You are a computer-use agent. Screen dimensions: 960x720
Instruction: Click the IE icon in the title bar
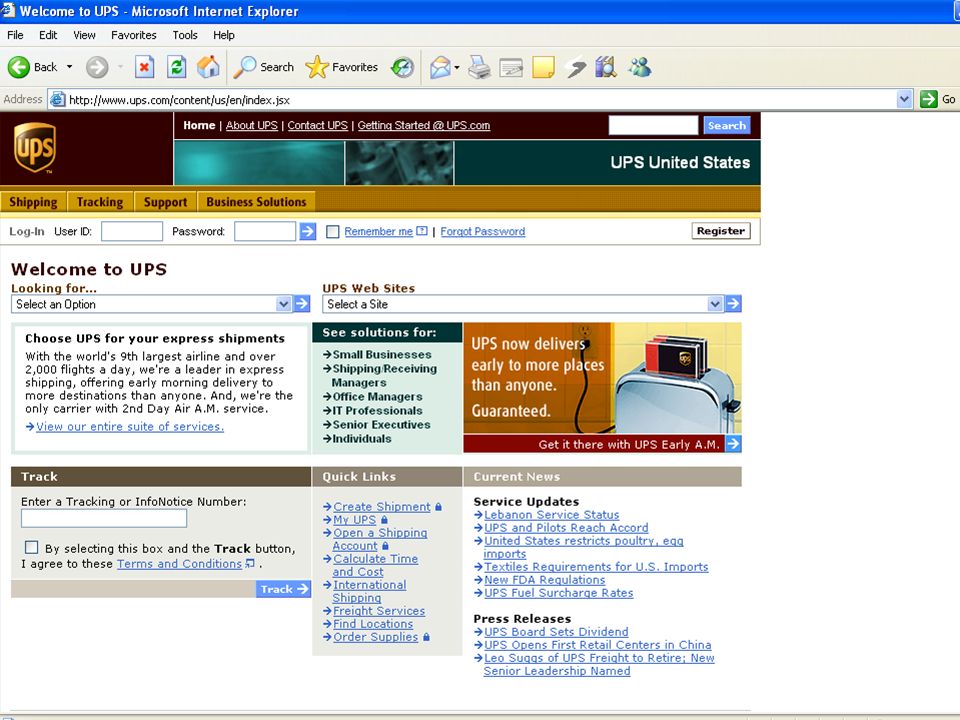[8, 10]
